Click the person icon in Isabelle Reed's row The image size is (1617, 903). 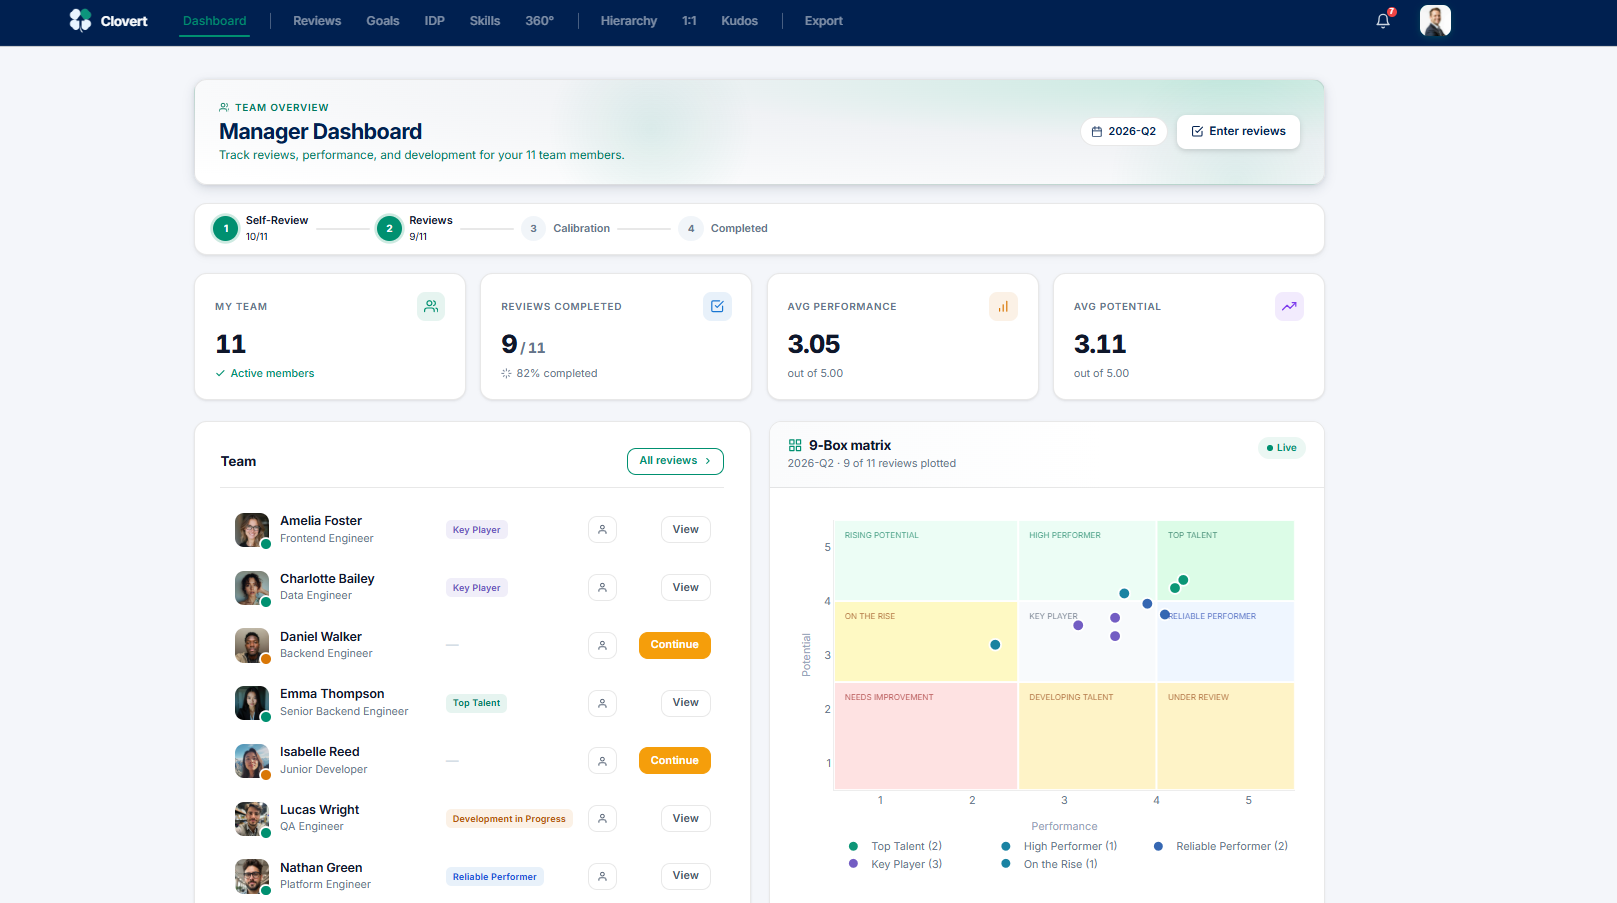click(x=602, y=761)
